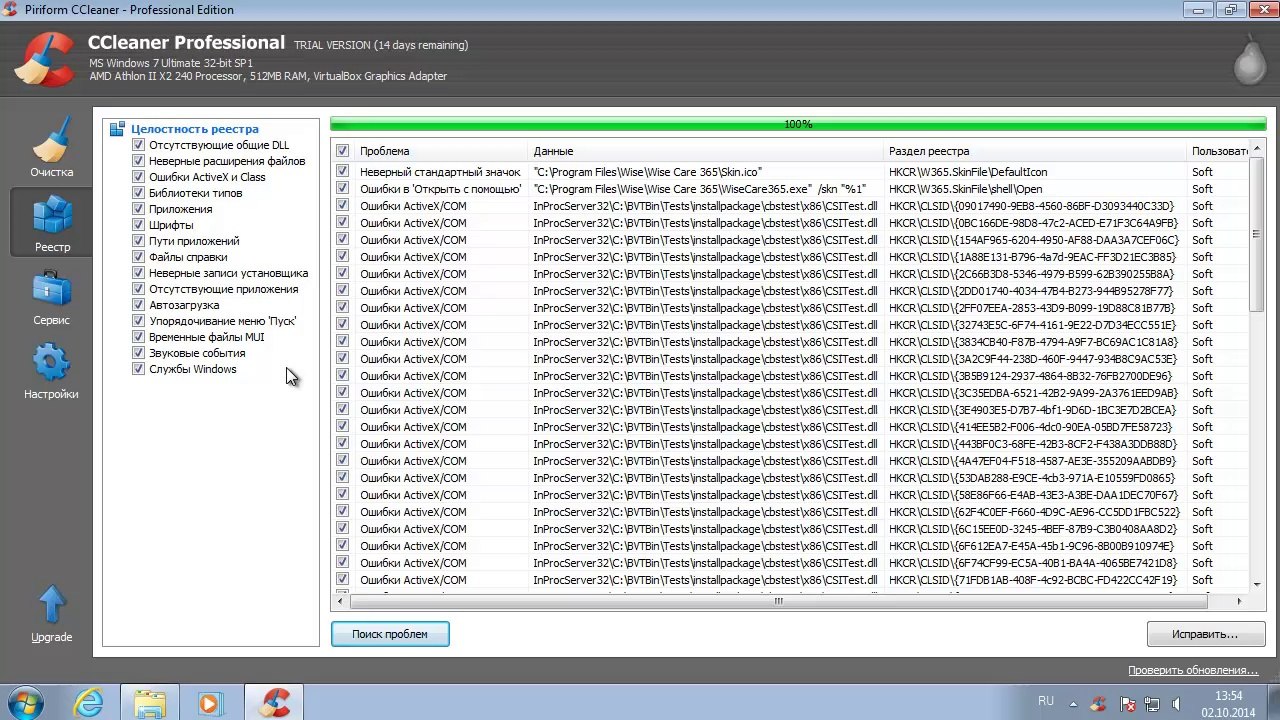This screenshot has height=720, width=1280.
Task: Select row with CLSID {71FDB1AB-408F-4c92-BCBC-FD422CC42F19}
Action: pyautogui.click(x=790, y=580)
